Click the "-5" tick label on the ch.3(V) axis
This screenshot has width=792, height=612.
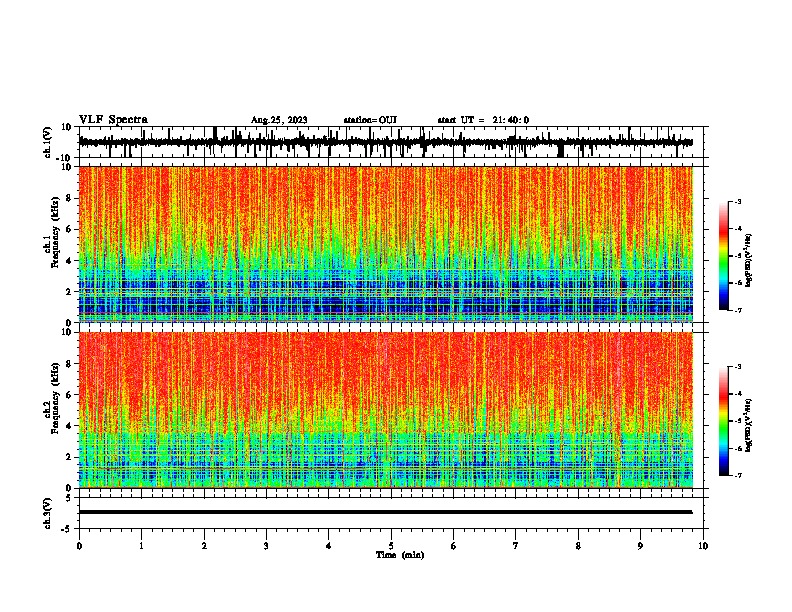click(67, 529)
